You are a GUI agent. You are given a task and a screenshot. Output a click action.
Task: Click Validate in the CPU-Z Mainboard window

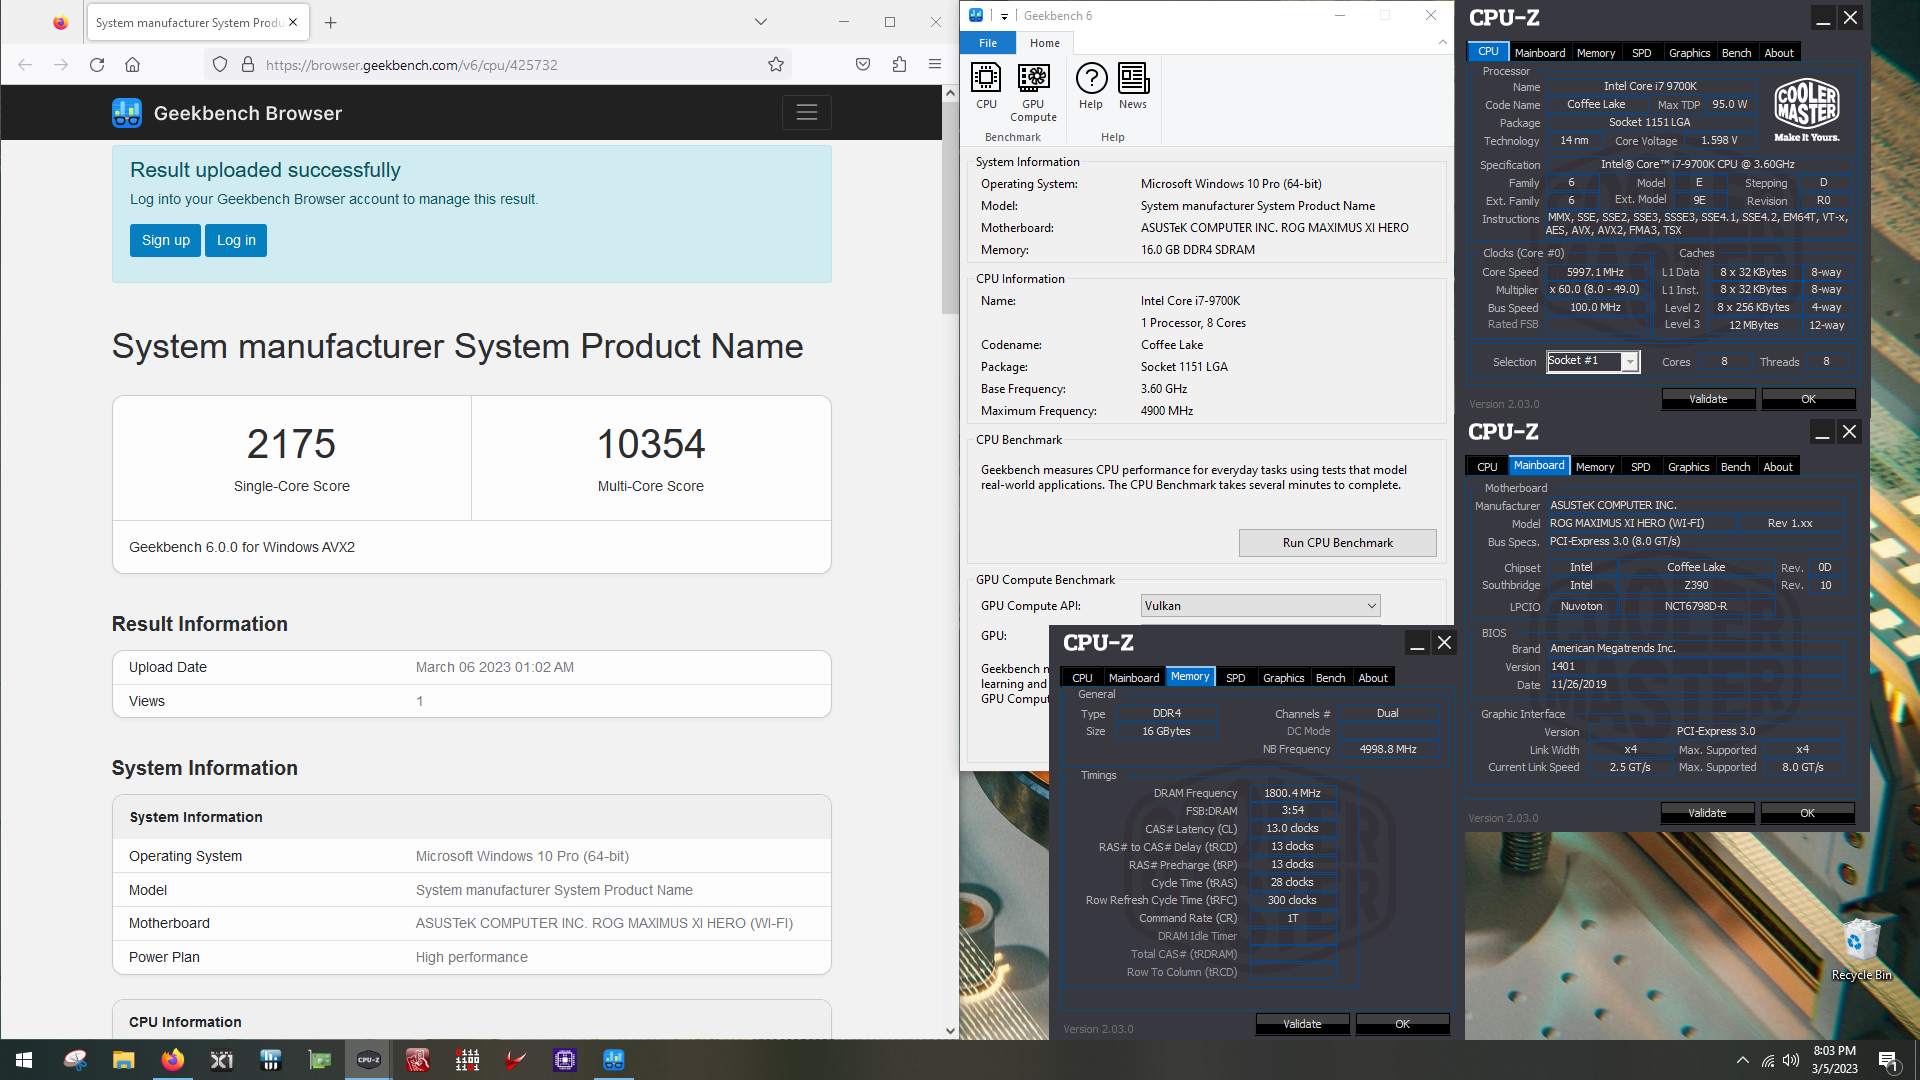point(1707,813)
